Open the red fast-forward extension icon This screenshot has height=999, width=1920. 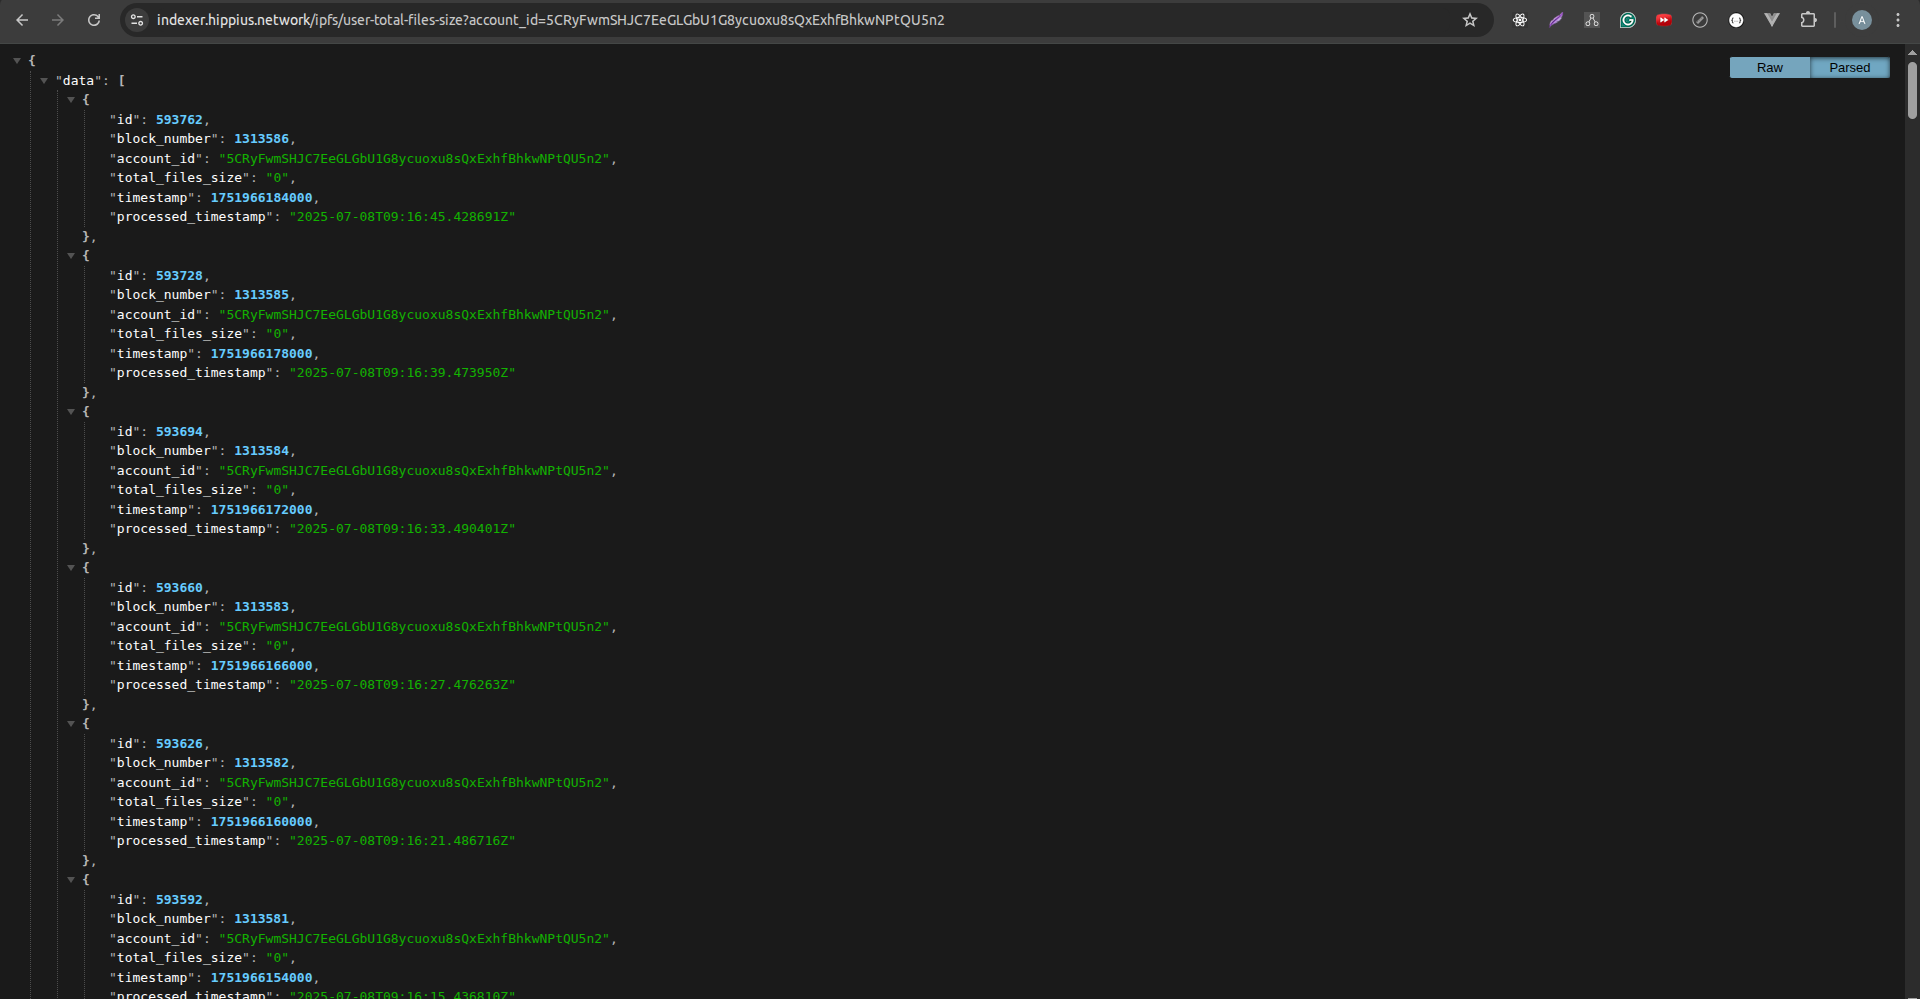click(x=1664, y=20)
